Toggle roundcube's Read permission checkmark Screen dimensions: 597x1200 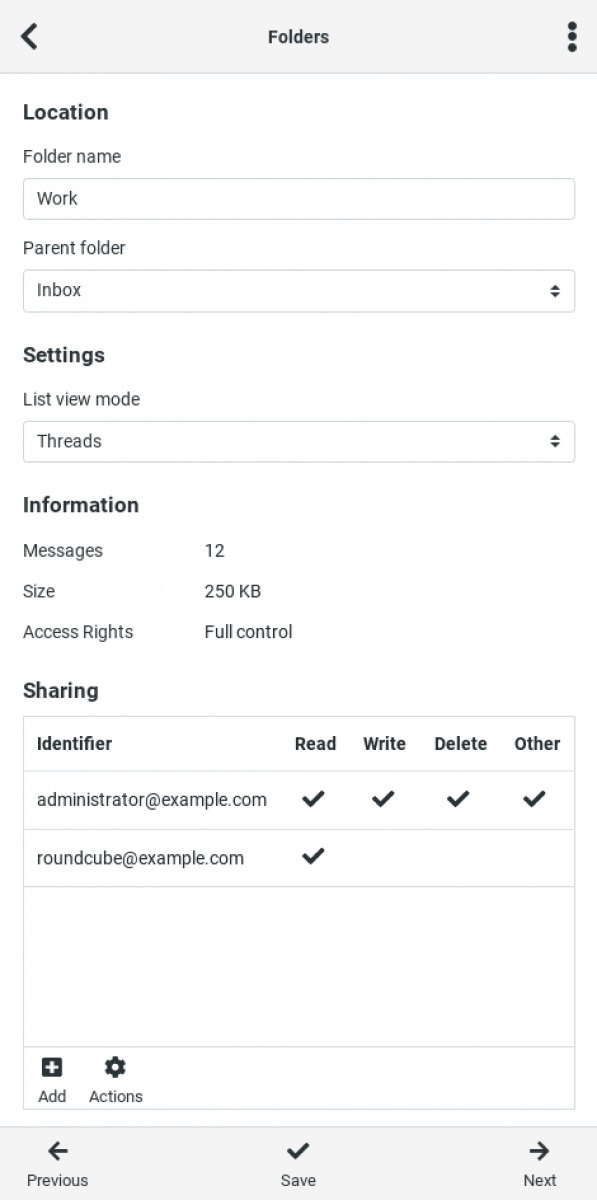pyautogui.click(x=314, y=857)
